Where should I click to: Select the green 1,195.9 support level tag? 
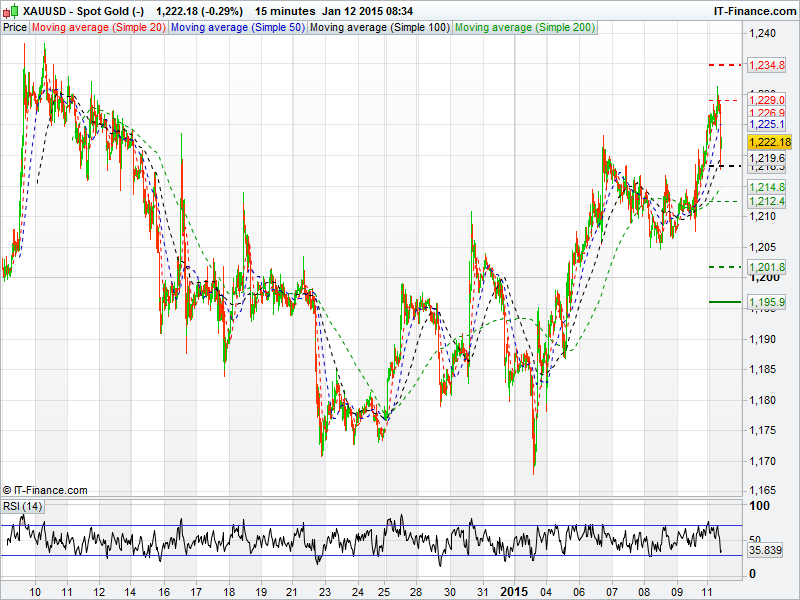767,302
